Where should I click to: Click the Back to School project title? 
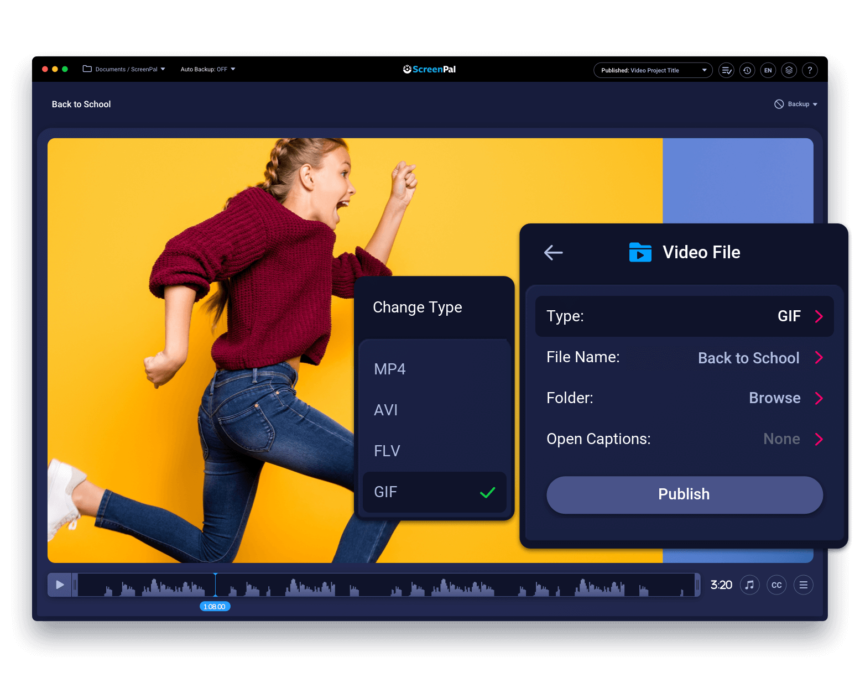[x=81, y=104]
